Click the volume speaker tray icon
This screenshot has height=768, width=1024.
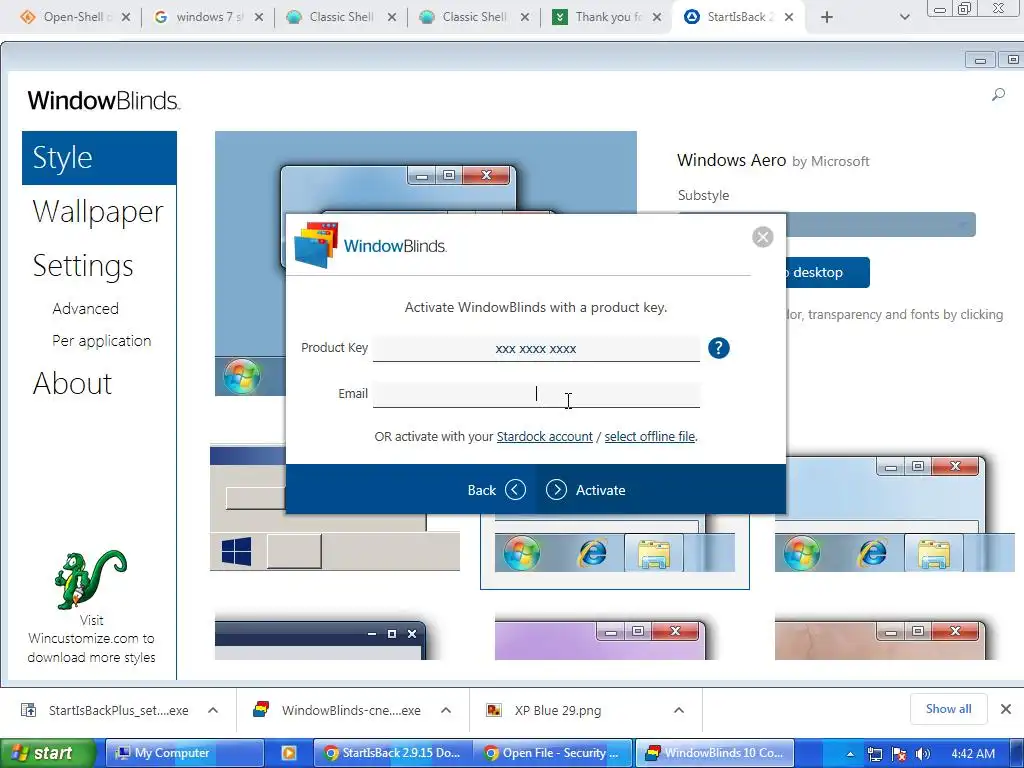pos(922,754)
